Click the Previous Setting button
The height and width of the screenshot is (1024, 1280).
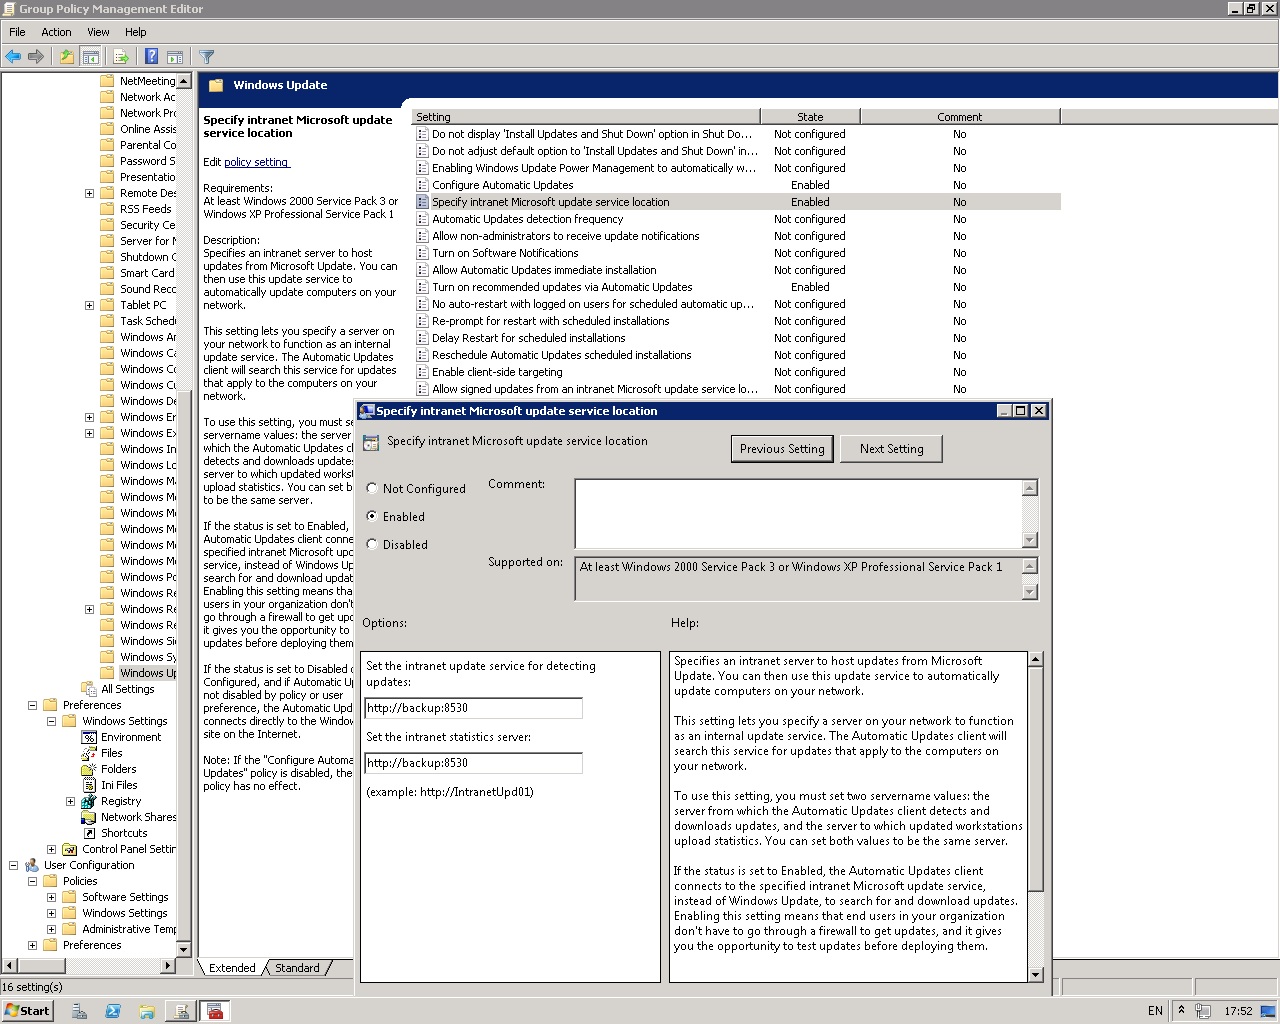(782, 449)
